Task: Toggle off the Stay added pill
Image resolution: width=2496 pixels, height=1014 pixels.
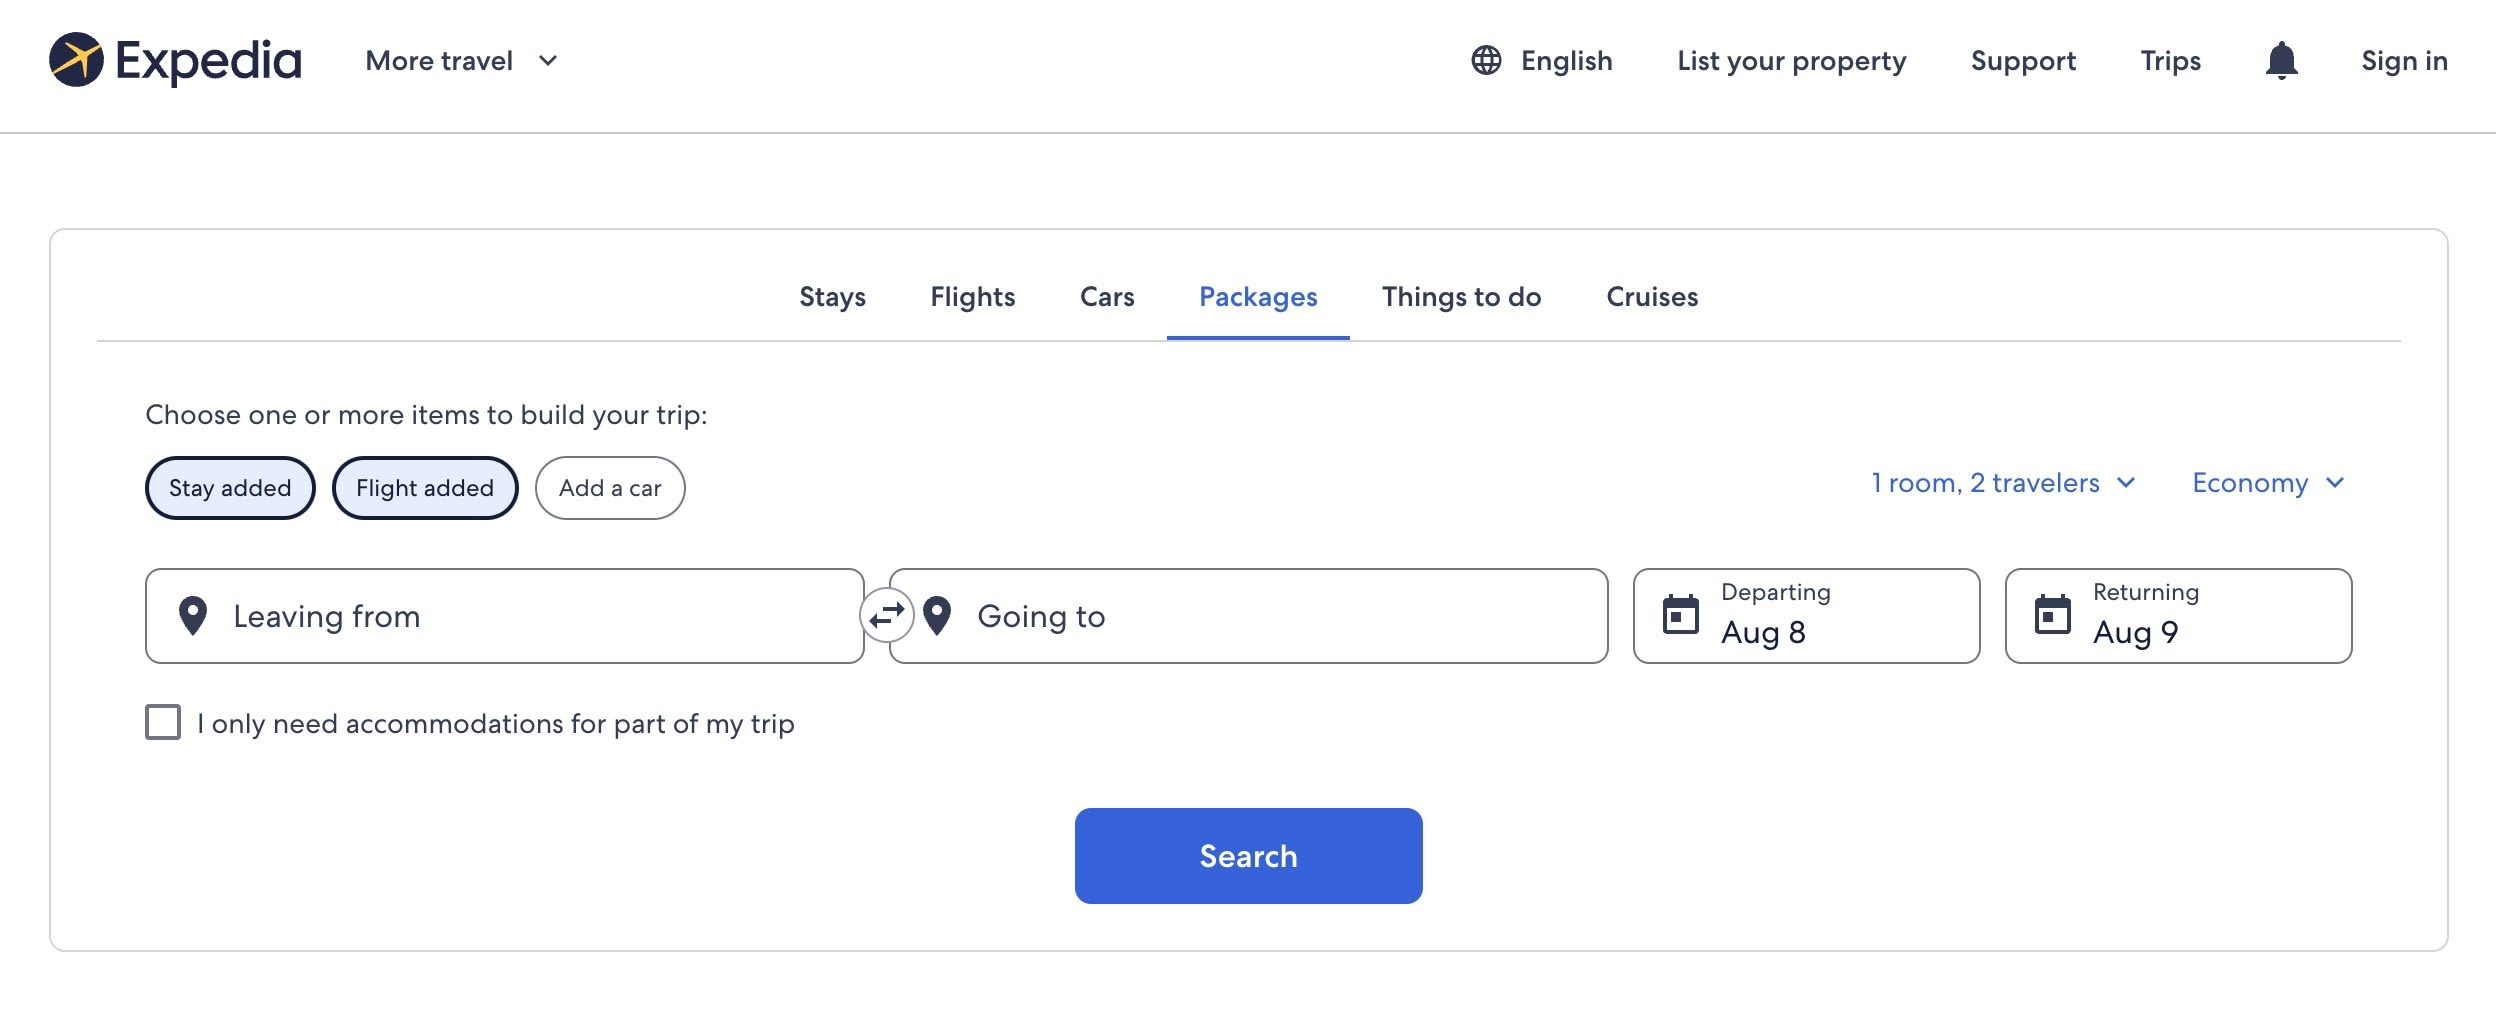Action: click(x=230, y=488)
